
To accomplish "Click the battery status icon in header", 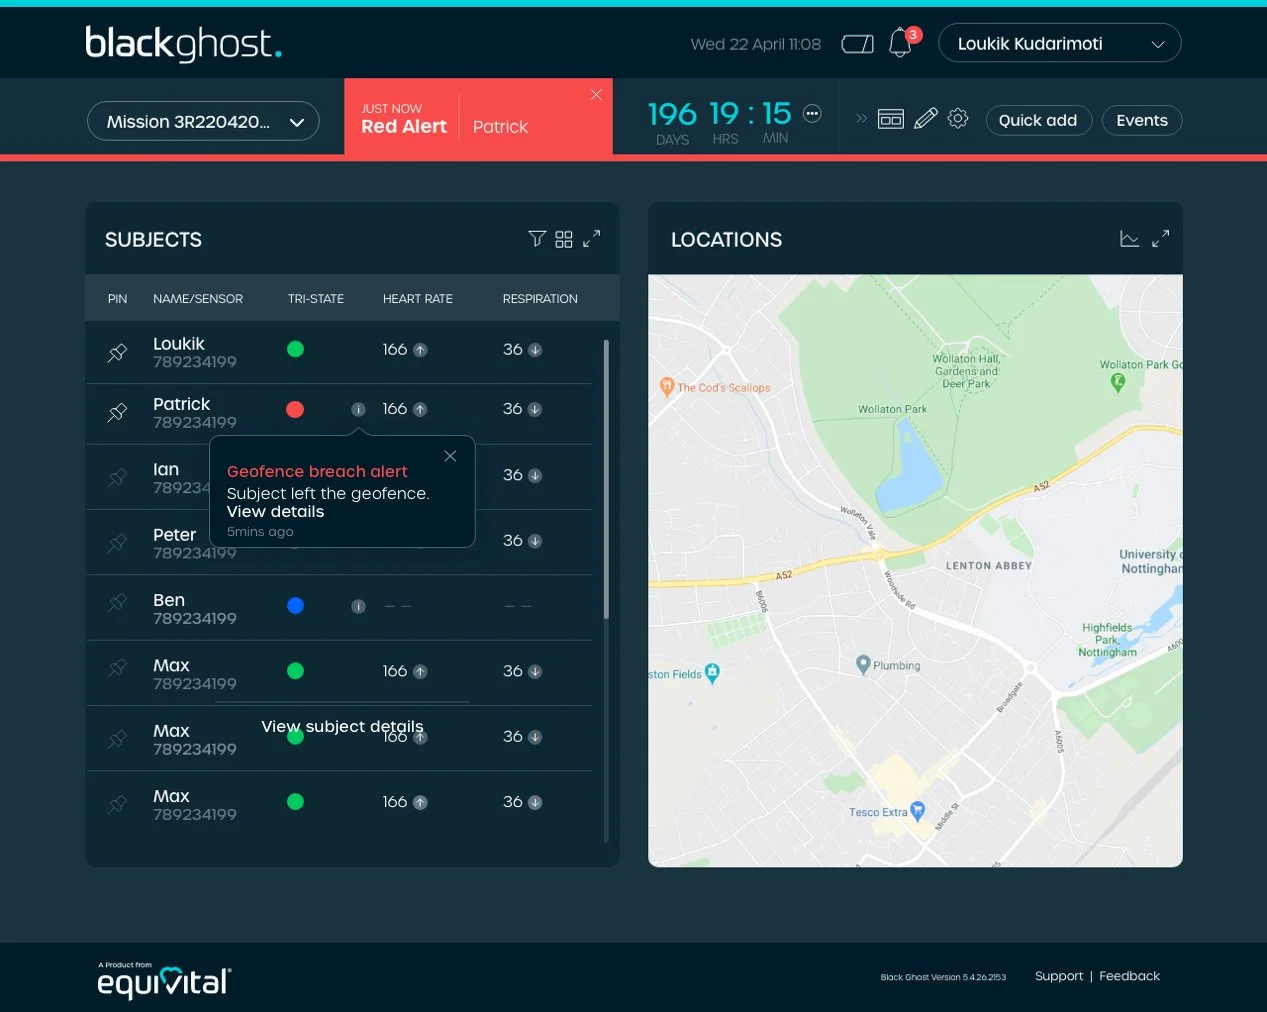I will pyautogui.click(x=857, y=44).
